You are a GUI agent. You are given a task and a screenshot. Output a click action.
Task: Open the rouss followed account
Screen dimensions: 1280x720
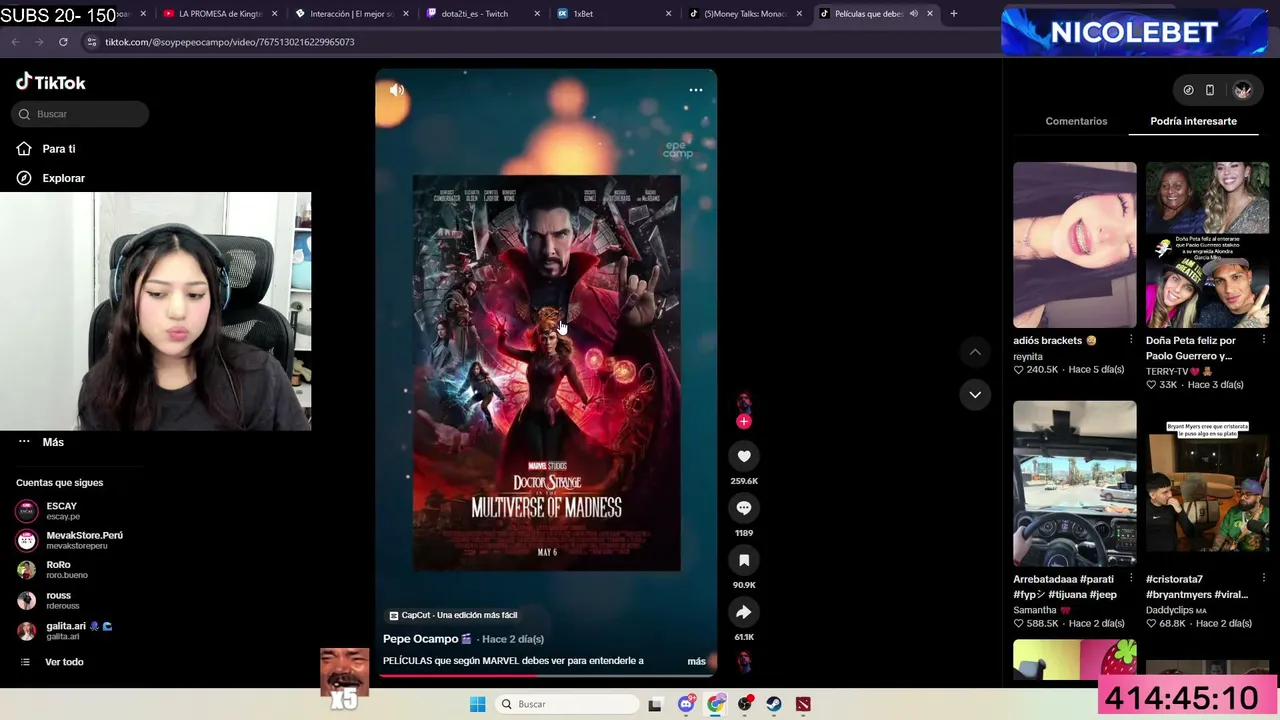click(50, 600)
